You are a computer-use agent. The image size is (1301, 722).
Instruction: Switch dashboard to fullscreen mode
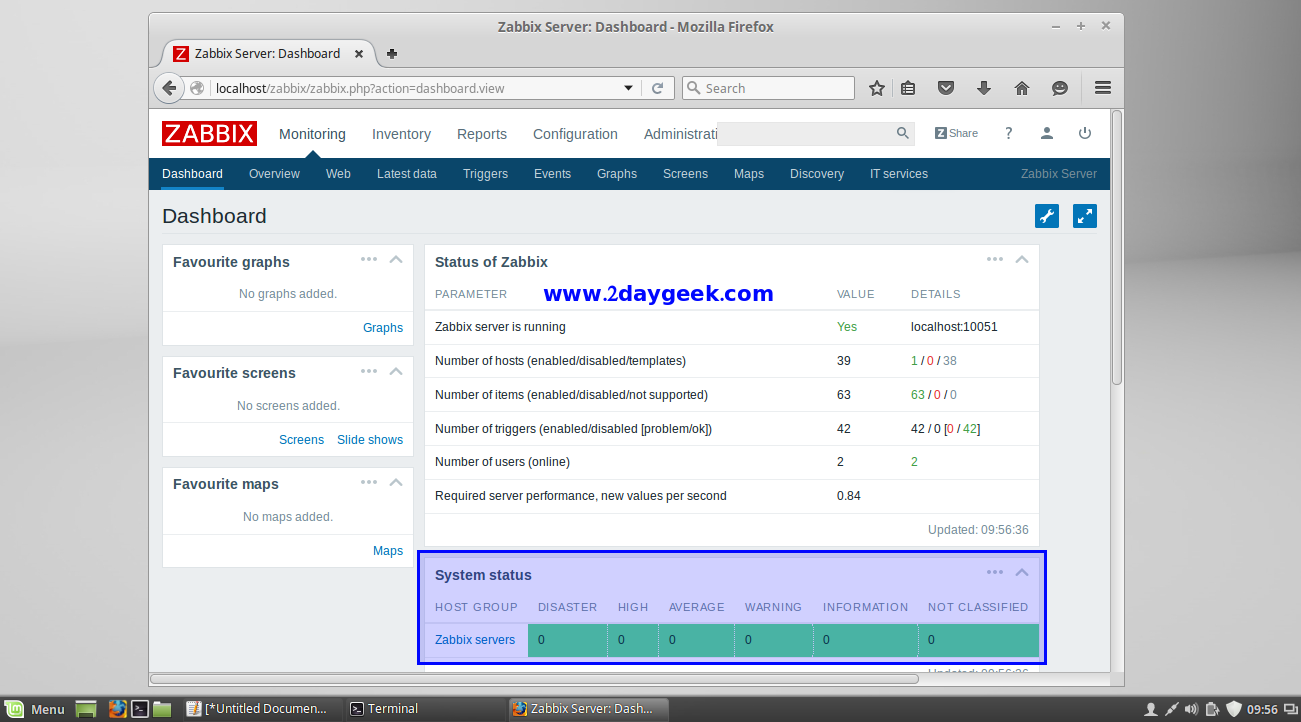(x=1085, y=216)
